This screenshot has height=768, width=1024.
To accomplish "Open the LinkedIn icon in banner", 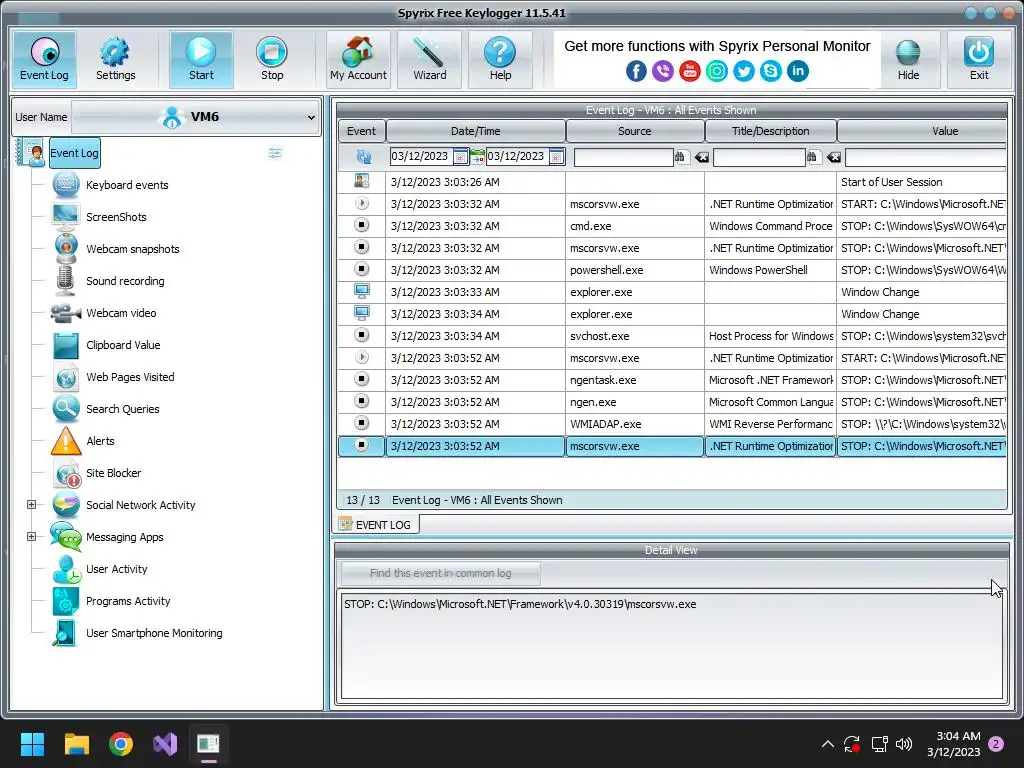I will 797,71.
